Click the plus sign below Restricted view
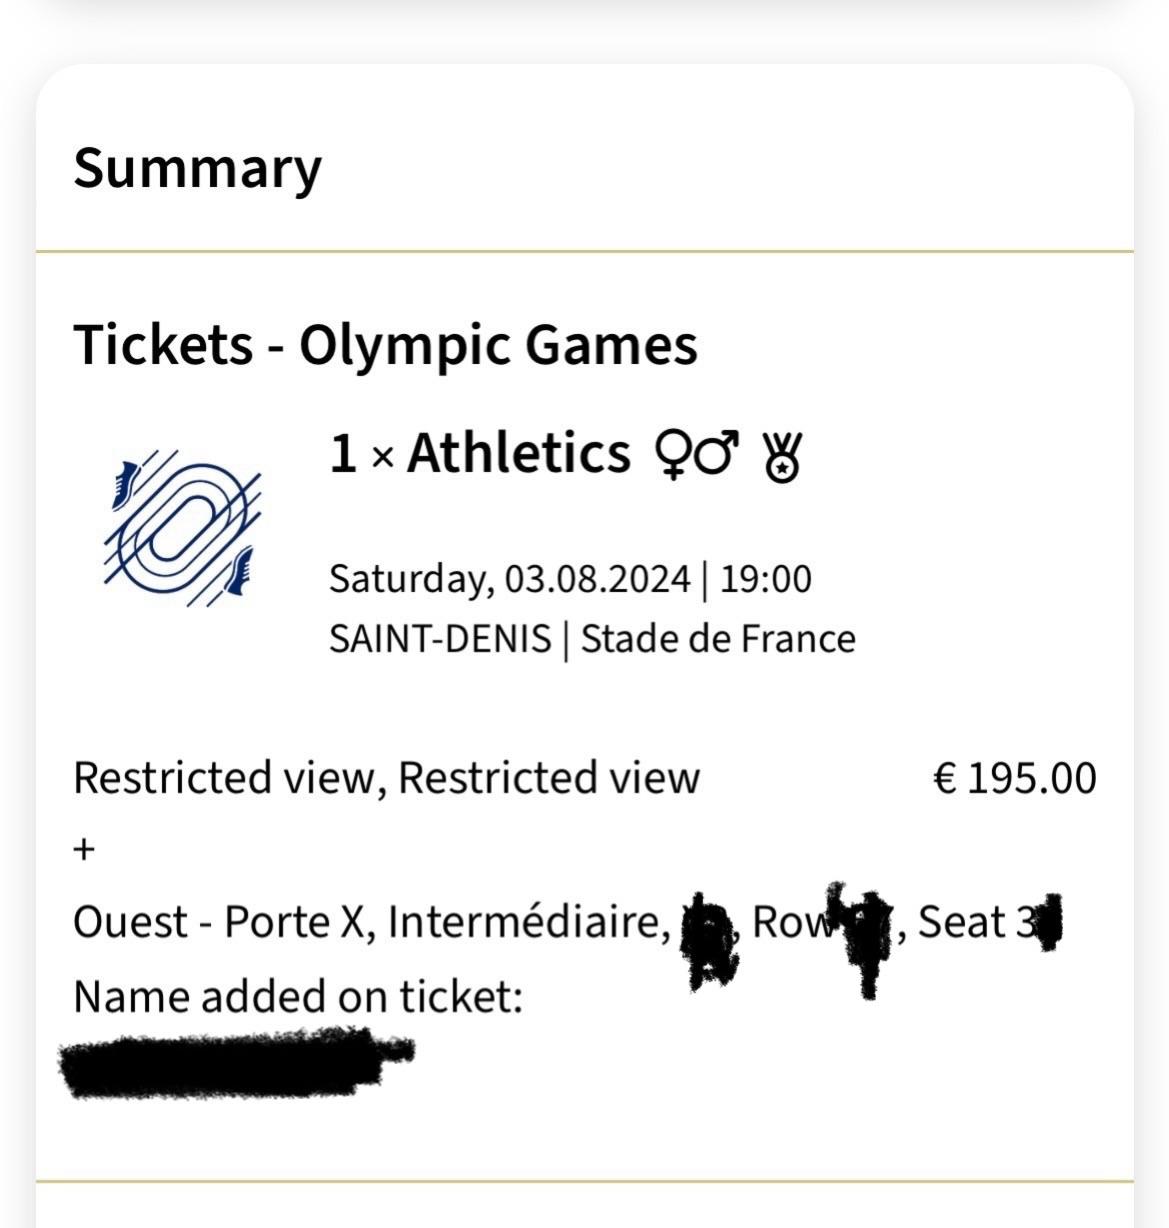 point(84,850)
